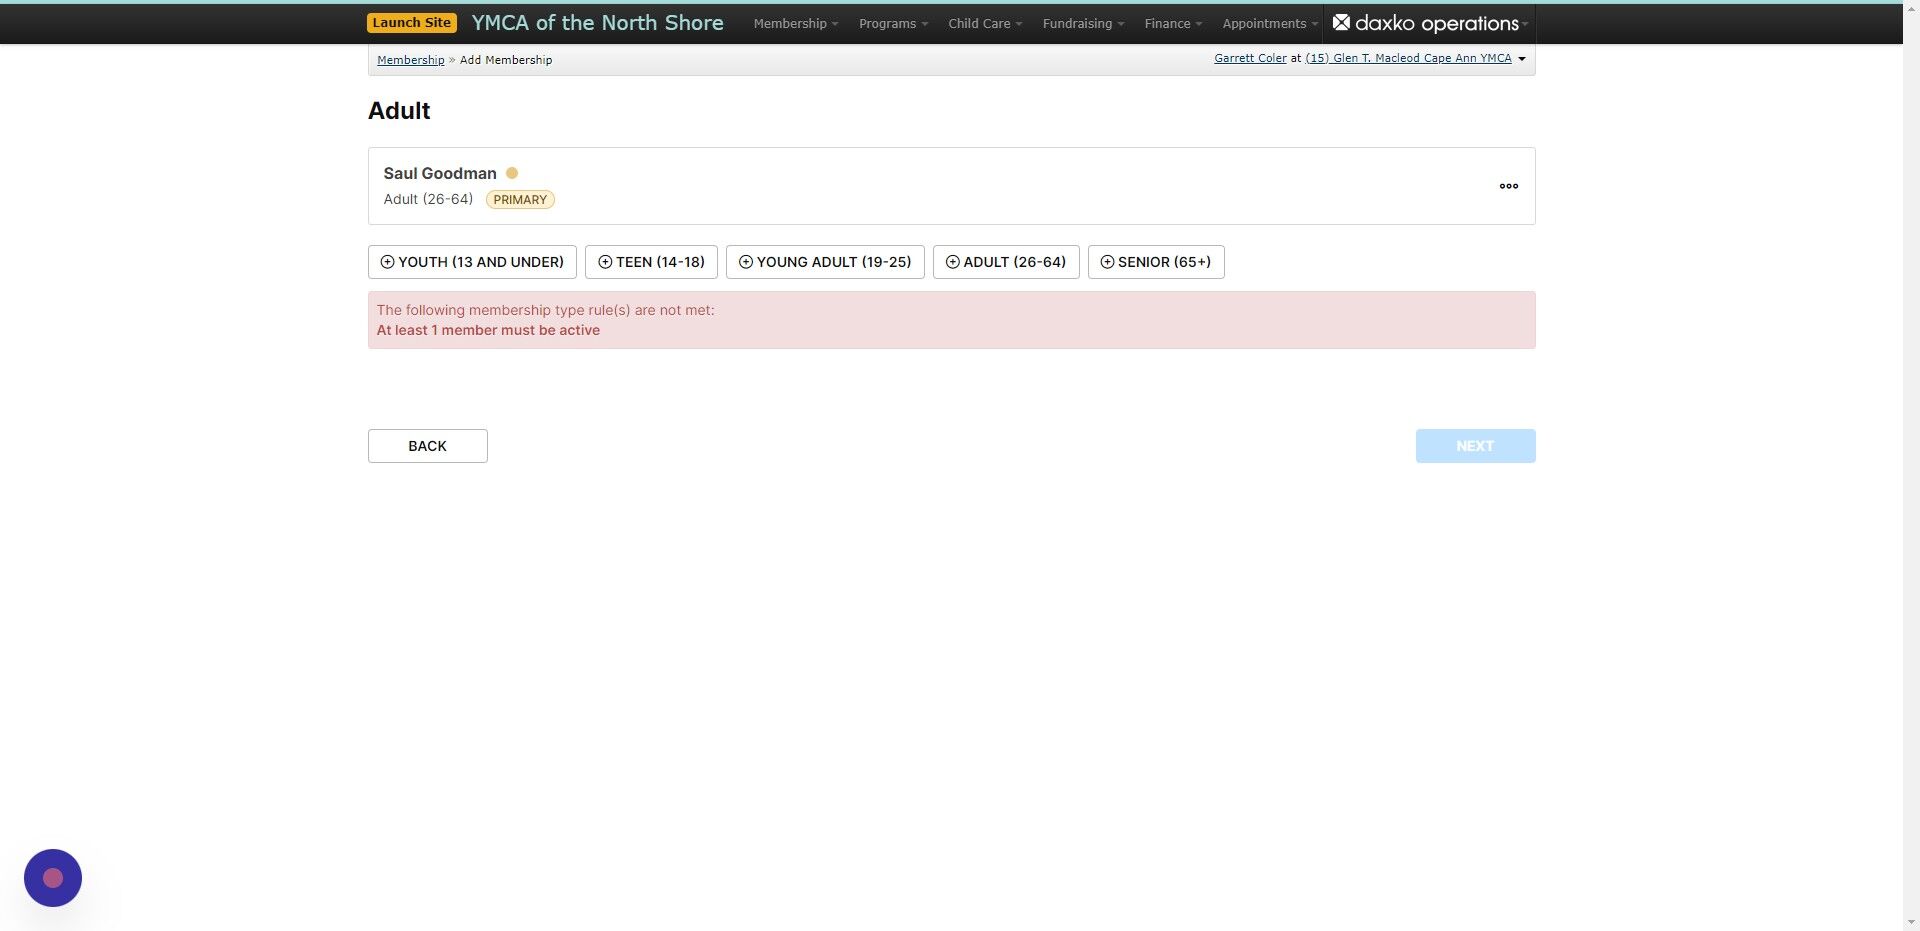Click the yellow status dot beside Saul Goodman
1920x931 pixels.
point(512,173)
